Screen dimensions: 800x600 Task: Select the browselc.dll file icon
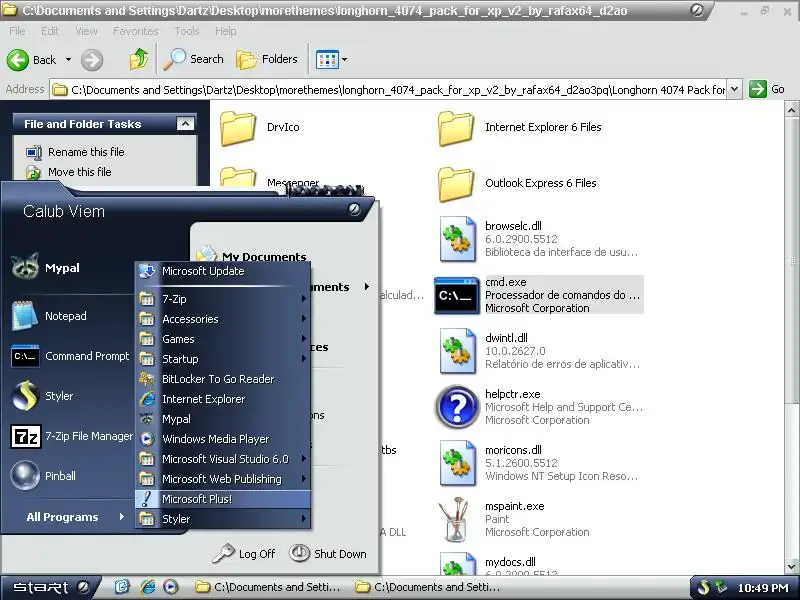458,239
